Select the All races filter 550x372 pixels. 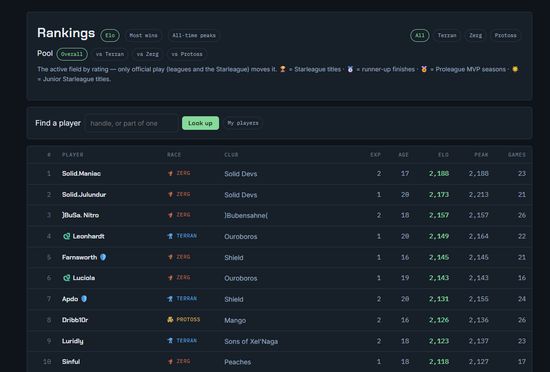(420, 35)
